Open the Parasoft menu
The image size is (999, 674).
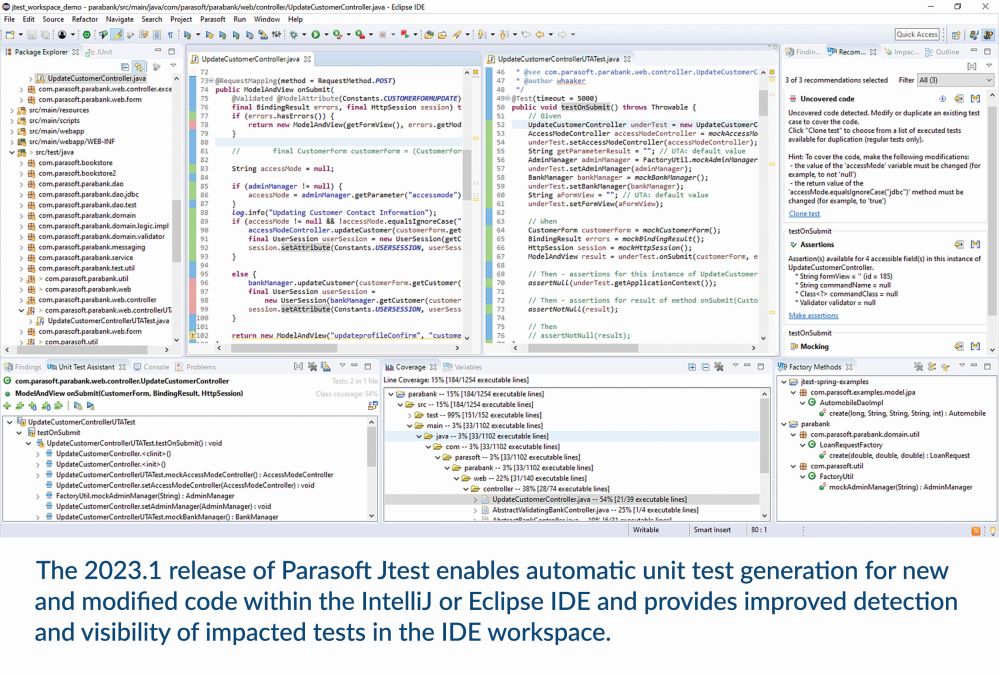pyautogui.click(x=211, y=19)
